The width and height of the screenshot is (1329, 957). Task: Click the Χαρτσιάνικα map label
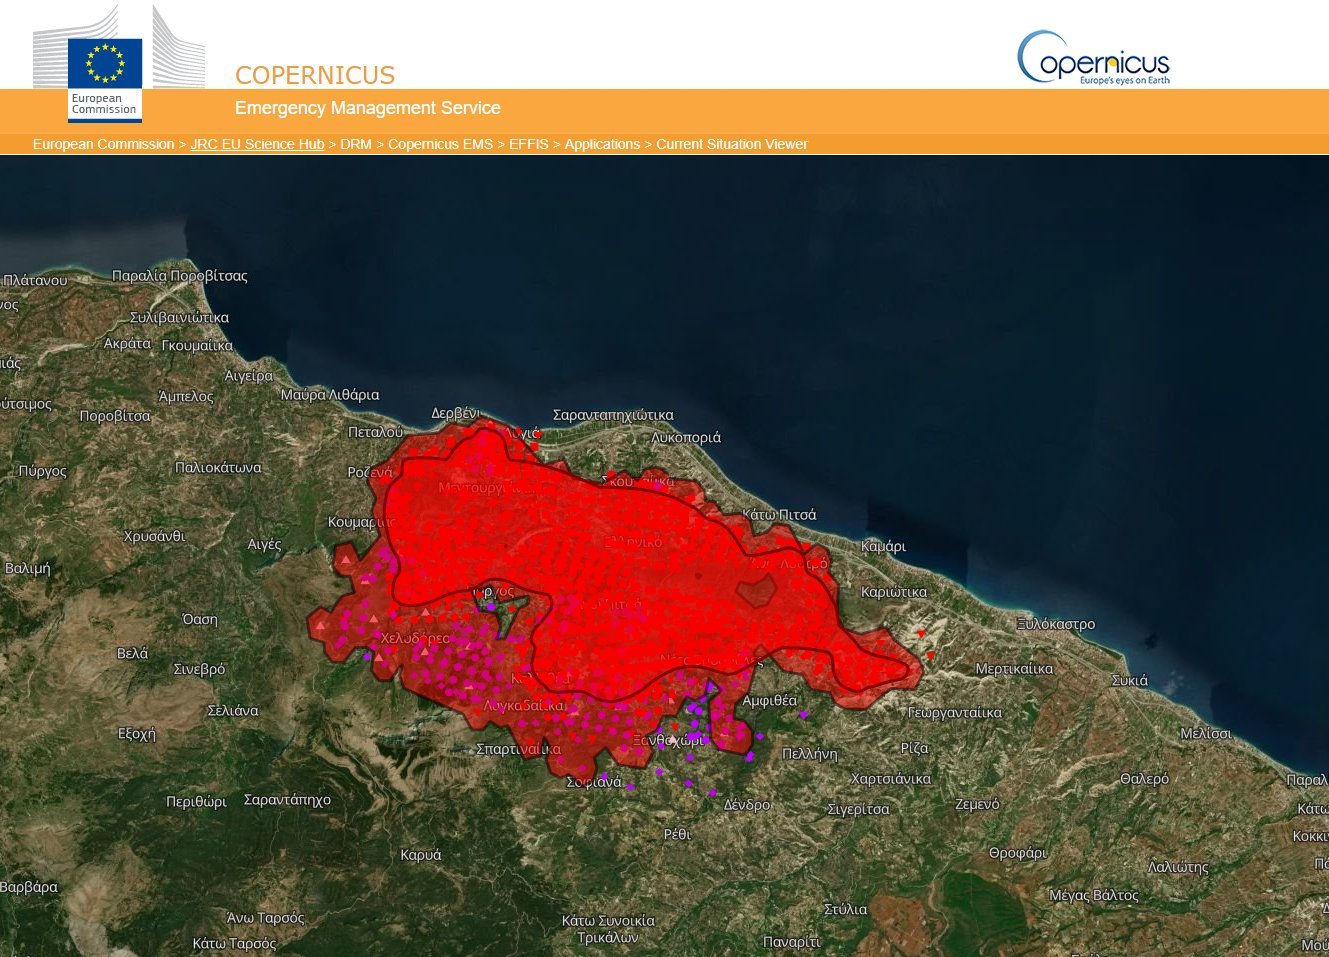tap(890, 779)
